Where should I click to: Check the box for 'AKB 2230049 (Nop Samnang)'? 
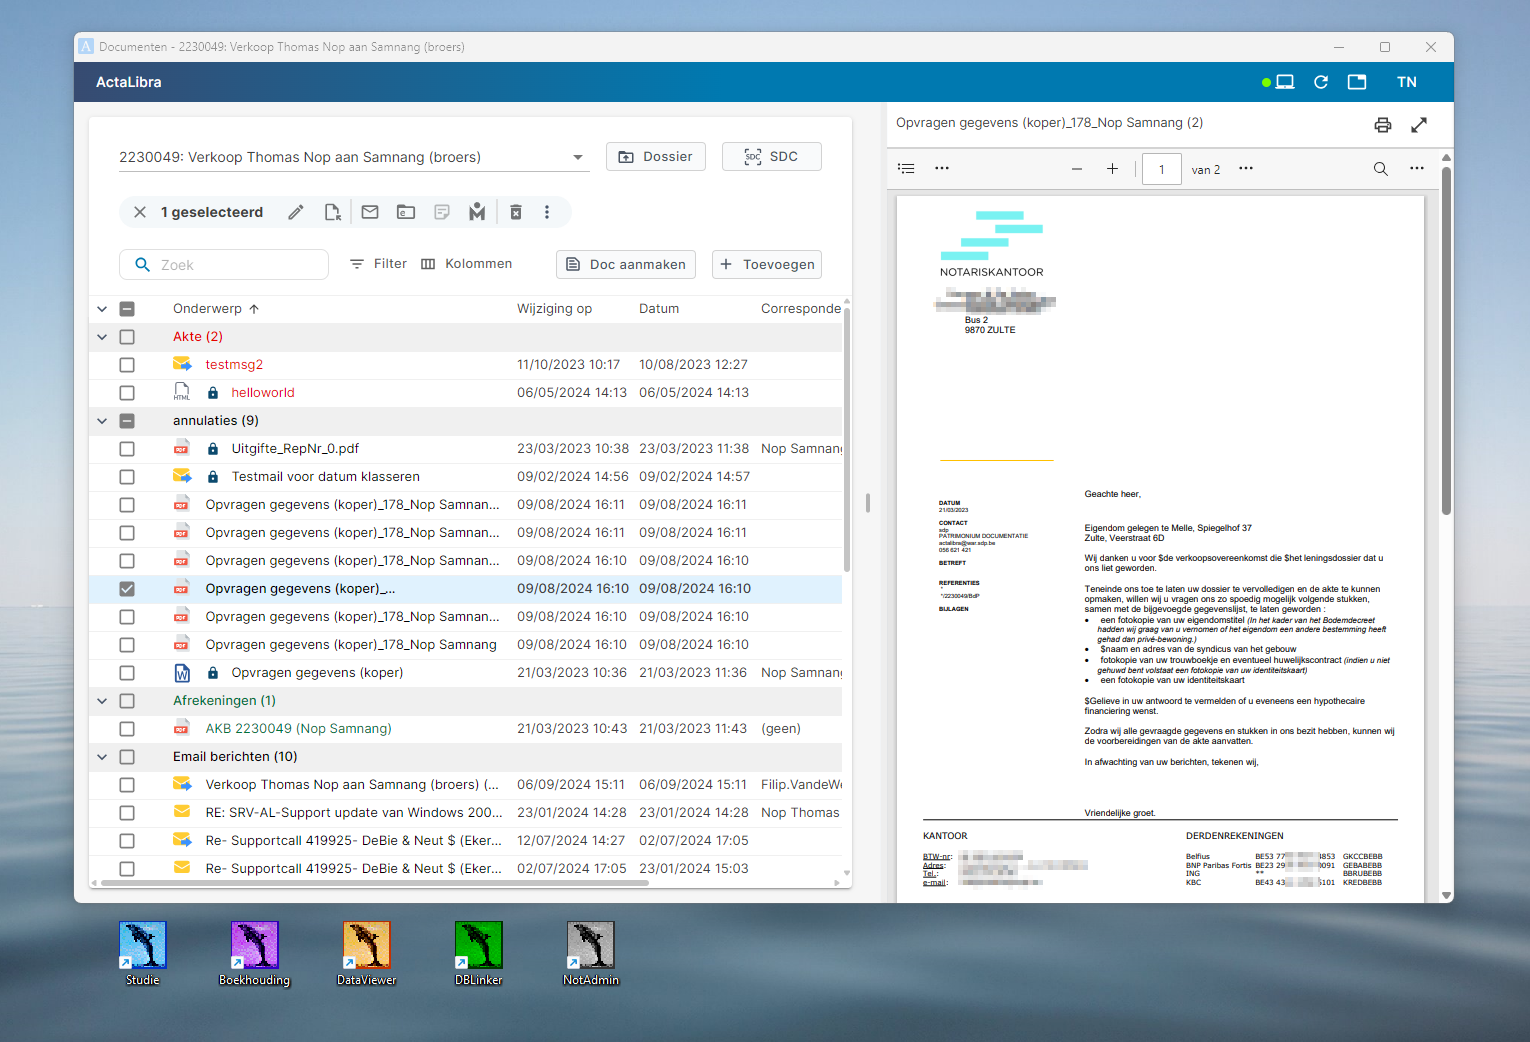tap(127, 729)
